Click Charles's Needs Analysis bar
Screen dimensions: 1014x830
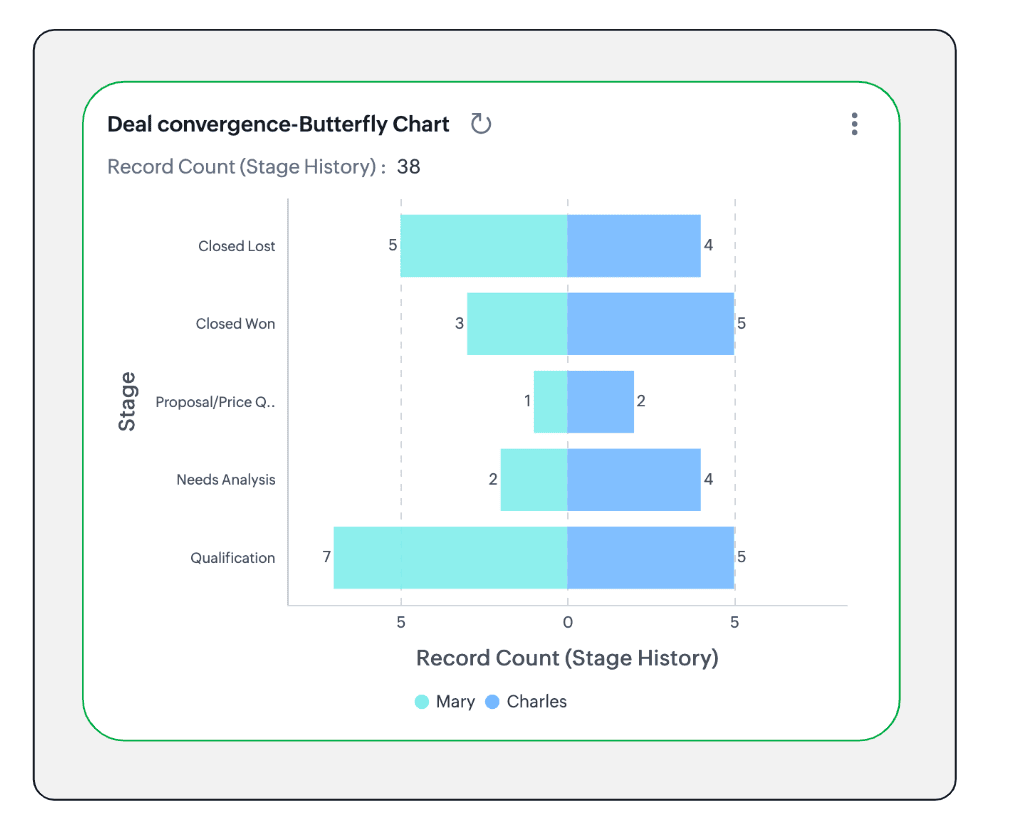(634, 480)
